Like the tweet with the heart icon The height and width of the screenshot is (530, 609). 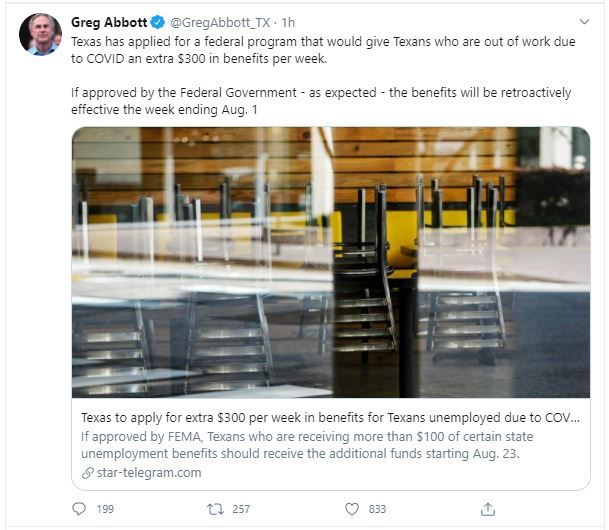[352, 509]
